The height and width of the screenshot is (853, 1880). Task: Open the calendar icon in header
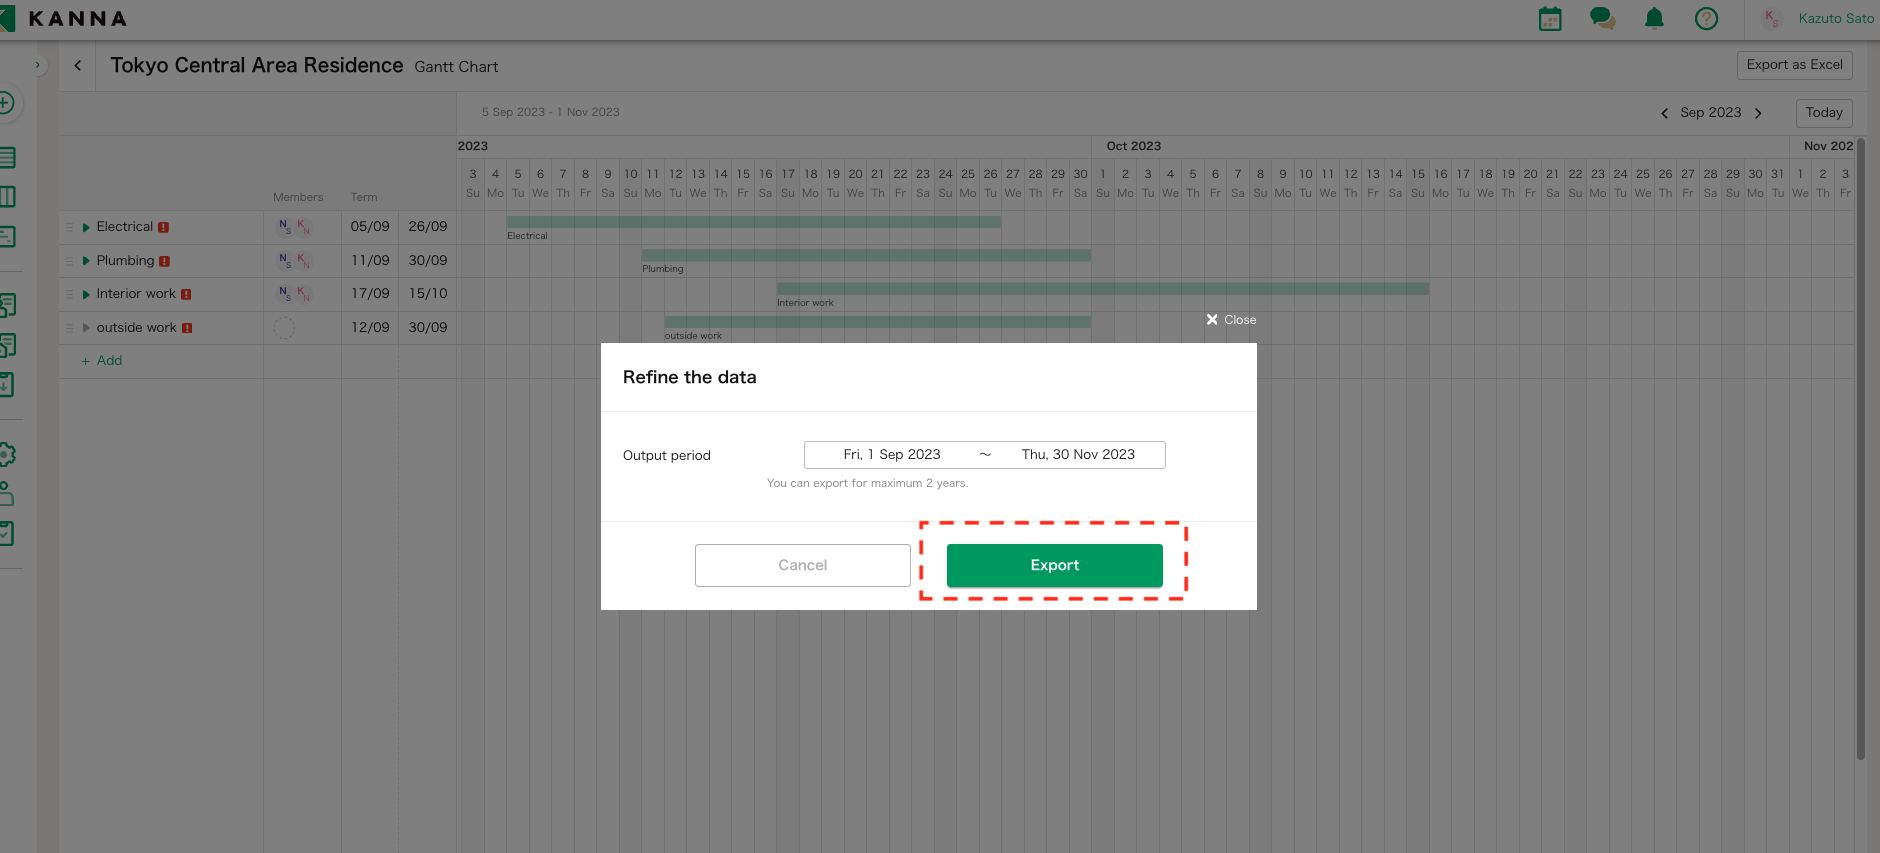1550,19
